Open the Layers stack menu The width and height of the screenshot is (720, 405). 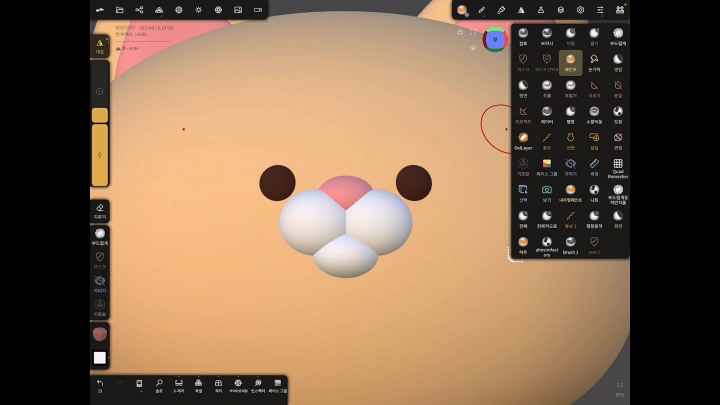click(561, 10)
